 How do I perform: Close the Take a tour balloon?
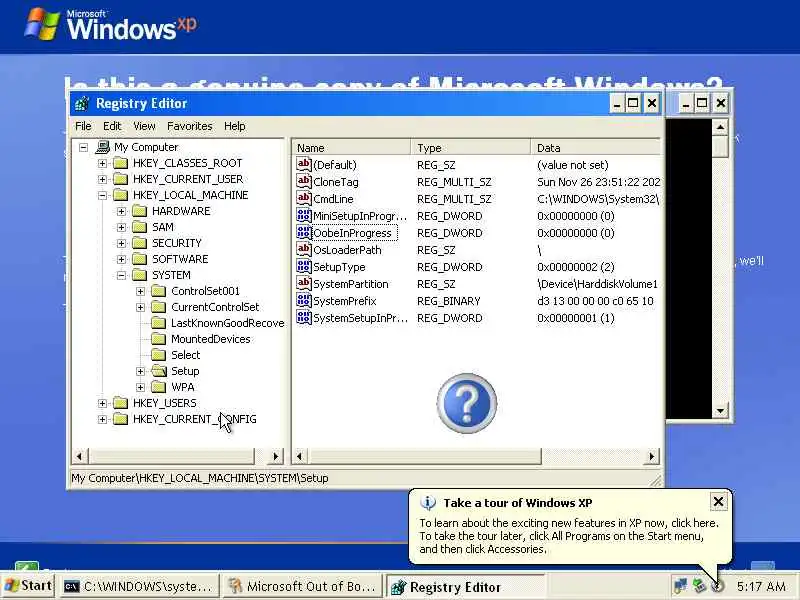[x=718, y=502]
